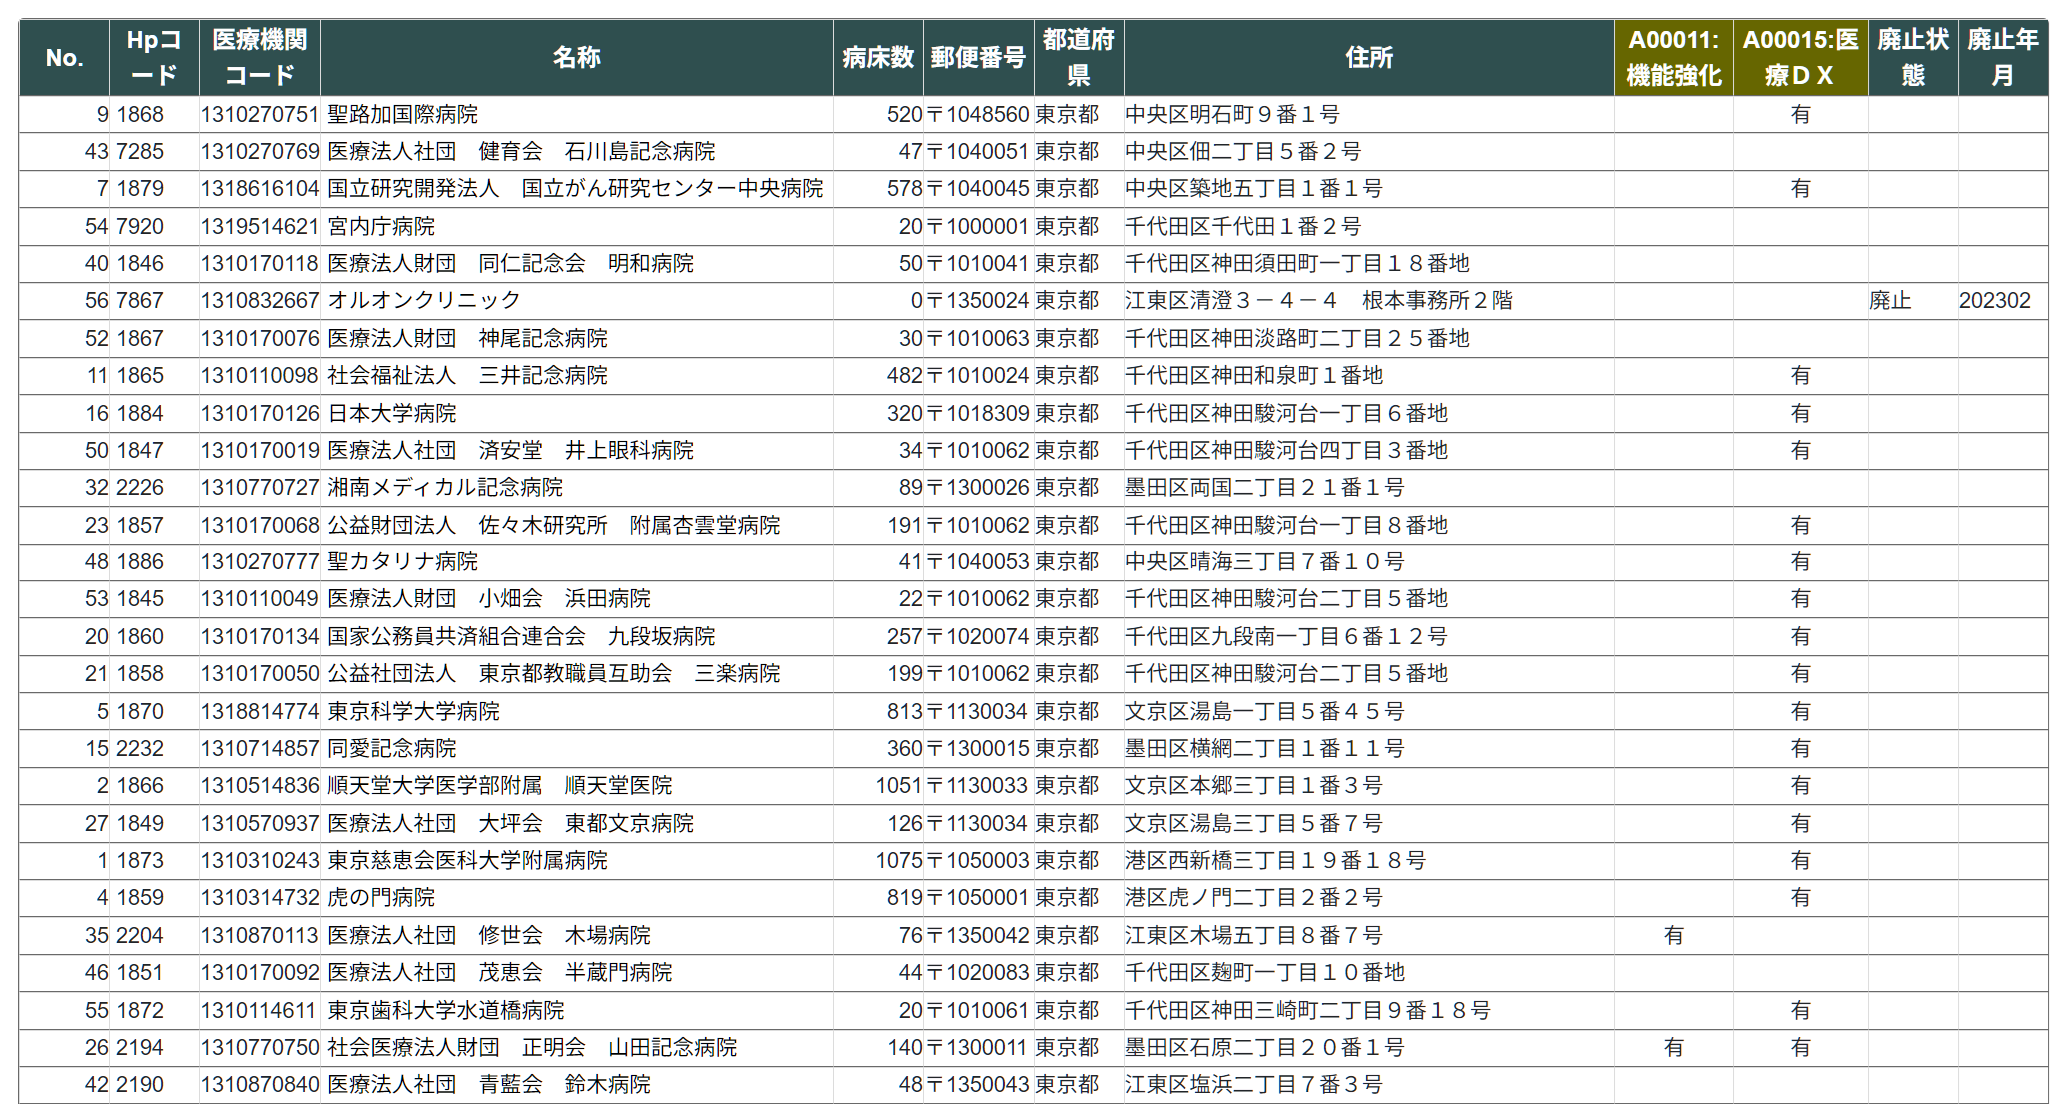
Task: Click the 神尾記念病院 name cell
Action: (x=577, y=339)
